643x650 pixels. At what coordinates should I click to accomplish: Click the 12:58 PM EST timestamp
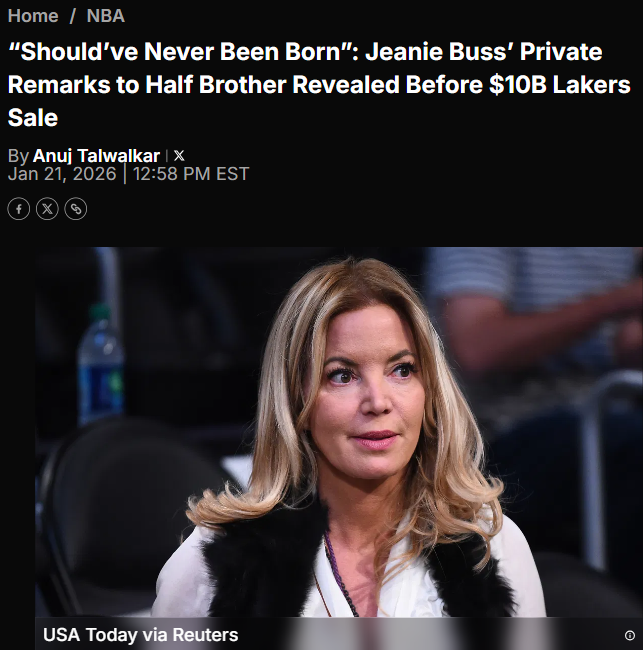point(191,173)
